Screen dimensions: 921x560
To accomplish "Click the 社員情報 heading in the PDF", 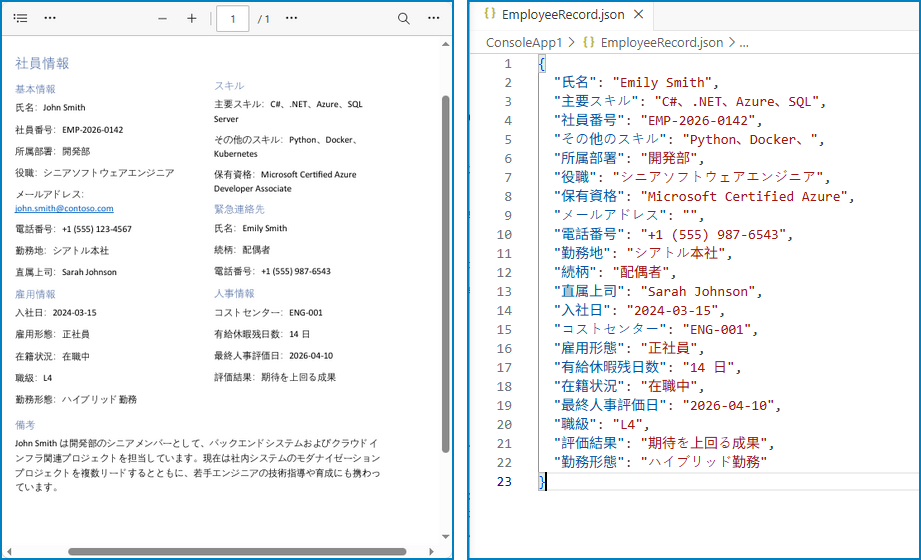I will pos(42,63).
